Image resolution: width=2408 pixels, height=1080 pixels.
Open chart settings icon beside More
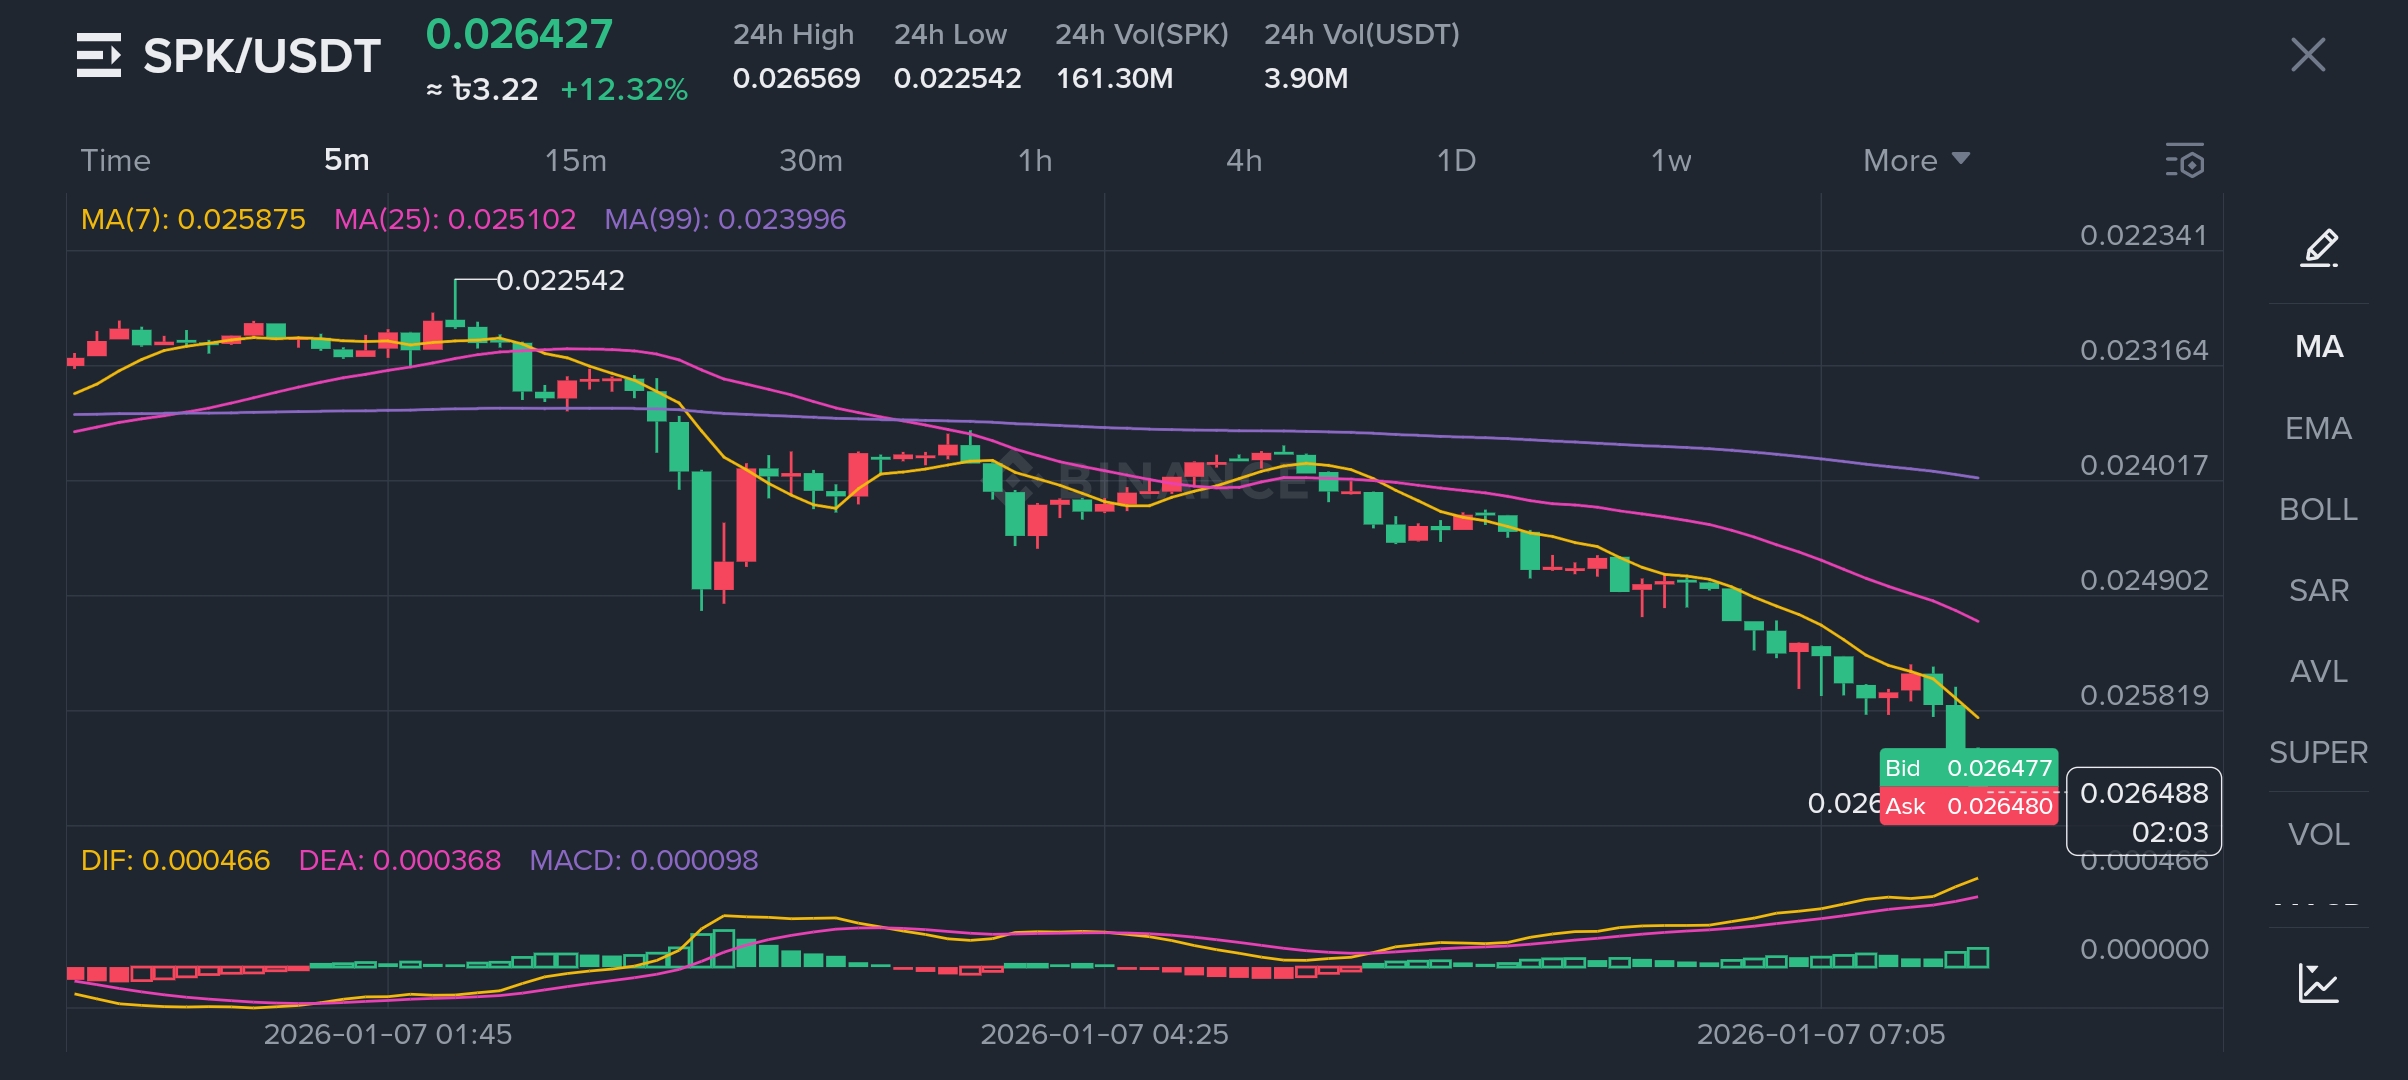click(x=2185, y=161)
